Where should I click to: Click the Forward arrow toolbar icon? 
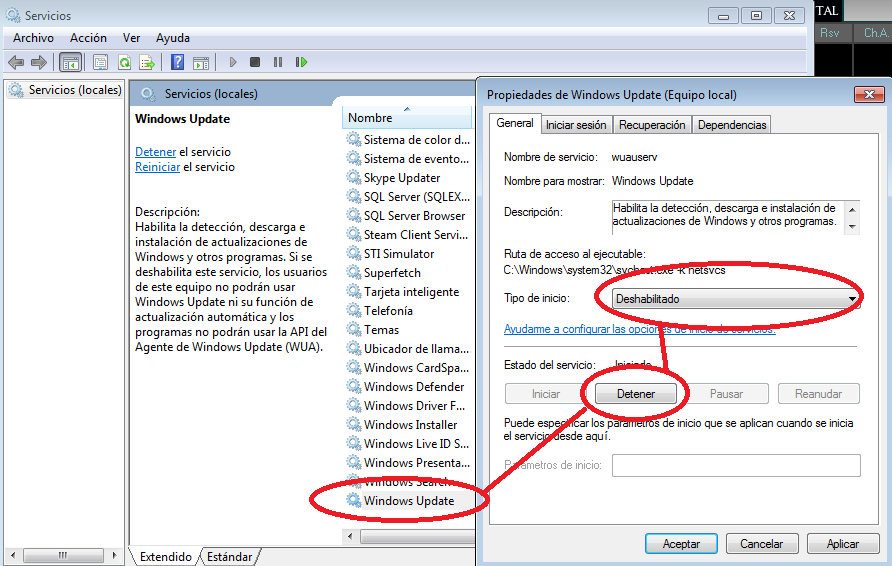coord(39,62)
